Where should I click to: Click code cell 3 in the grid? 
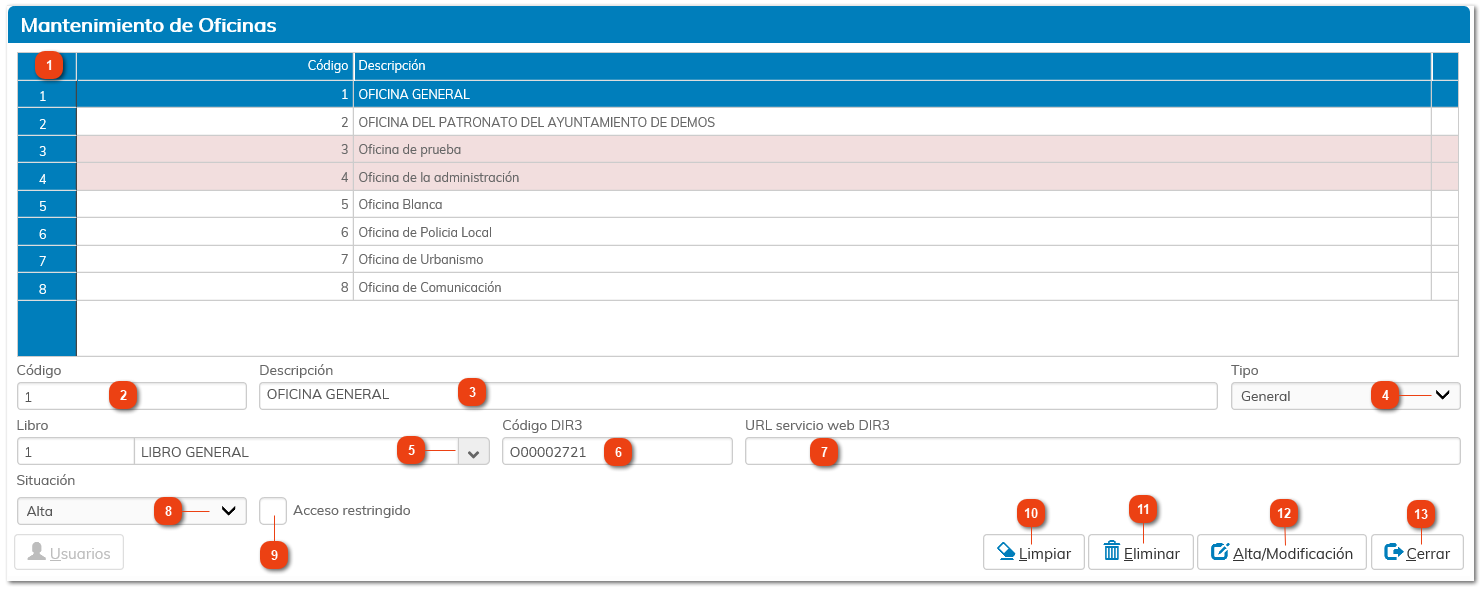[x=215, y=149]
